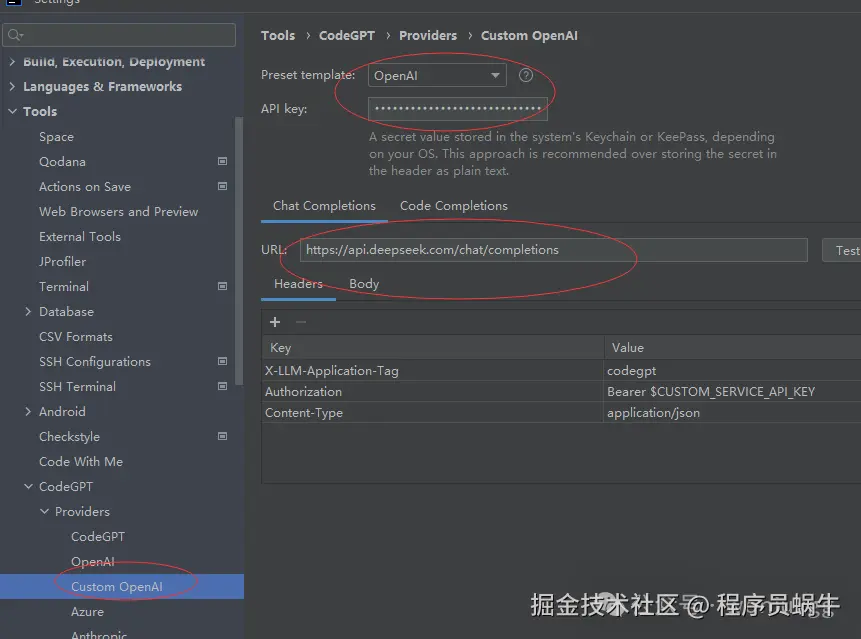Collapse the CodeGPT node

[x=28, y=486]
